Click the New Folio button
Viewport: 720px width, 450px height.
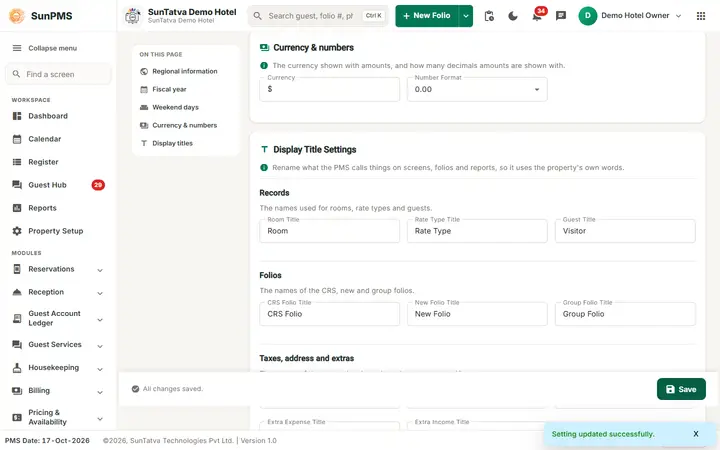tap(427, 16)
